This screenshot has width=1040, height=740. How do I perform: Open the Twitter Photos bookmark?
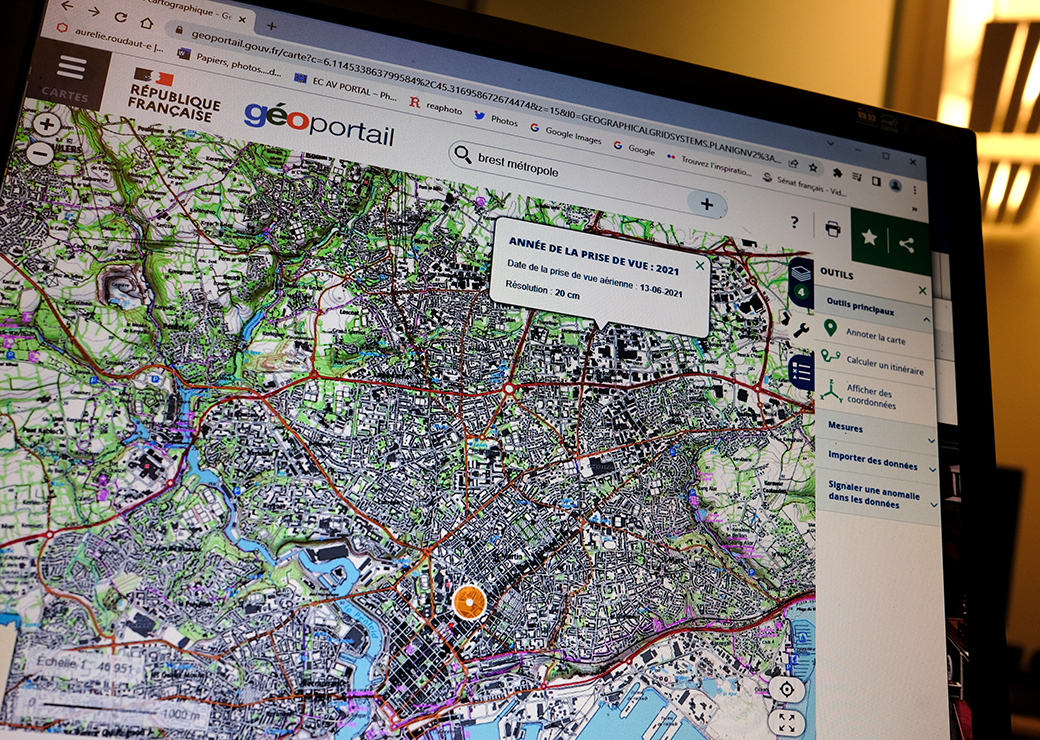pos(496,119)
